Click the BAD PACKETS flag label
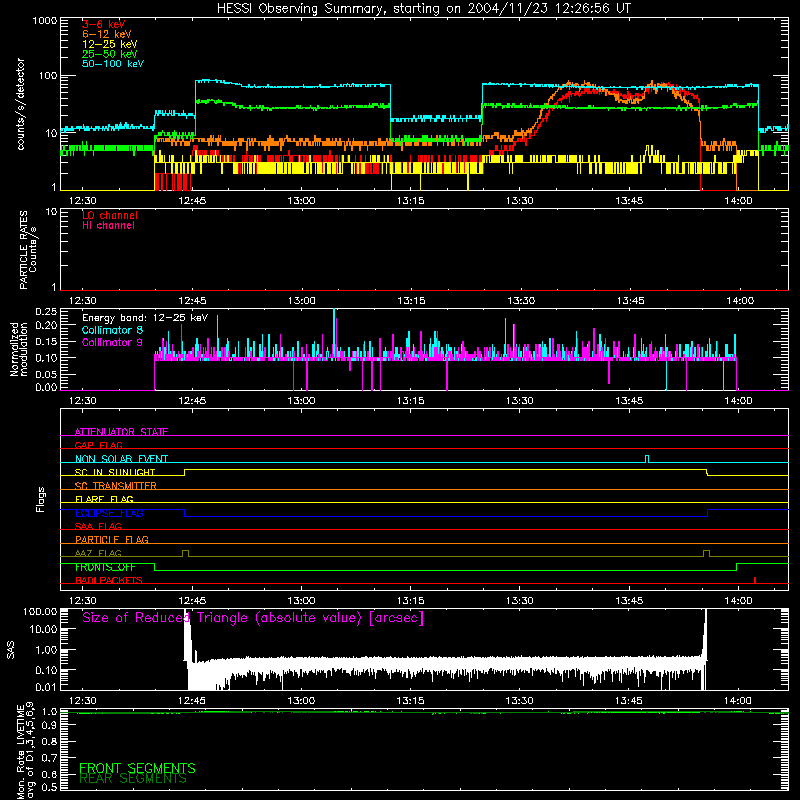 pyautogui.click(x=109, y=580)
